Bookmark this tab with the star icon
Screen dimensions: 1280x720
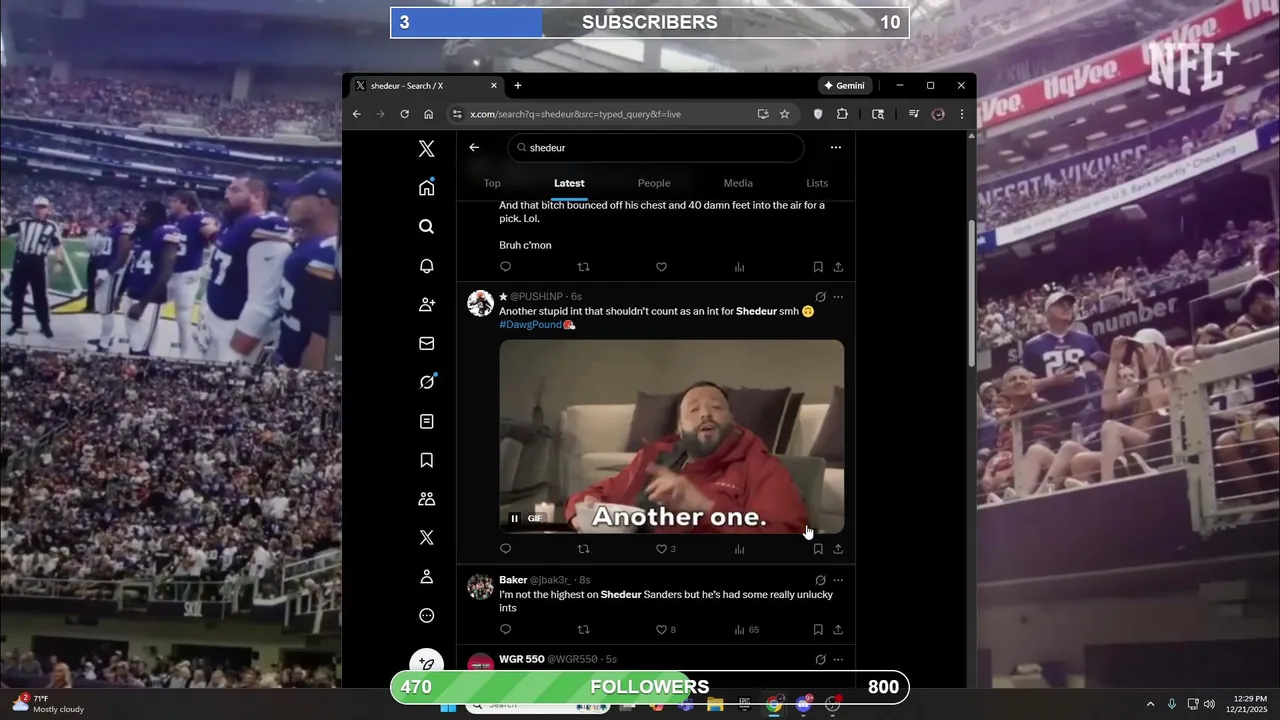tap(785, 114)
